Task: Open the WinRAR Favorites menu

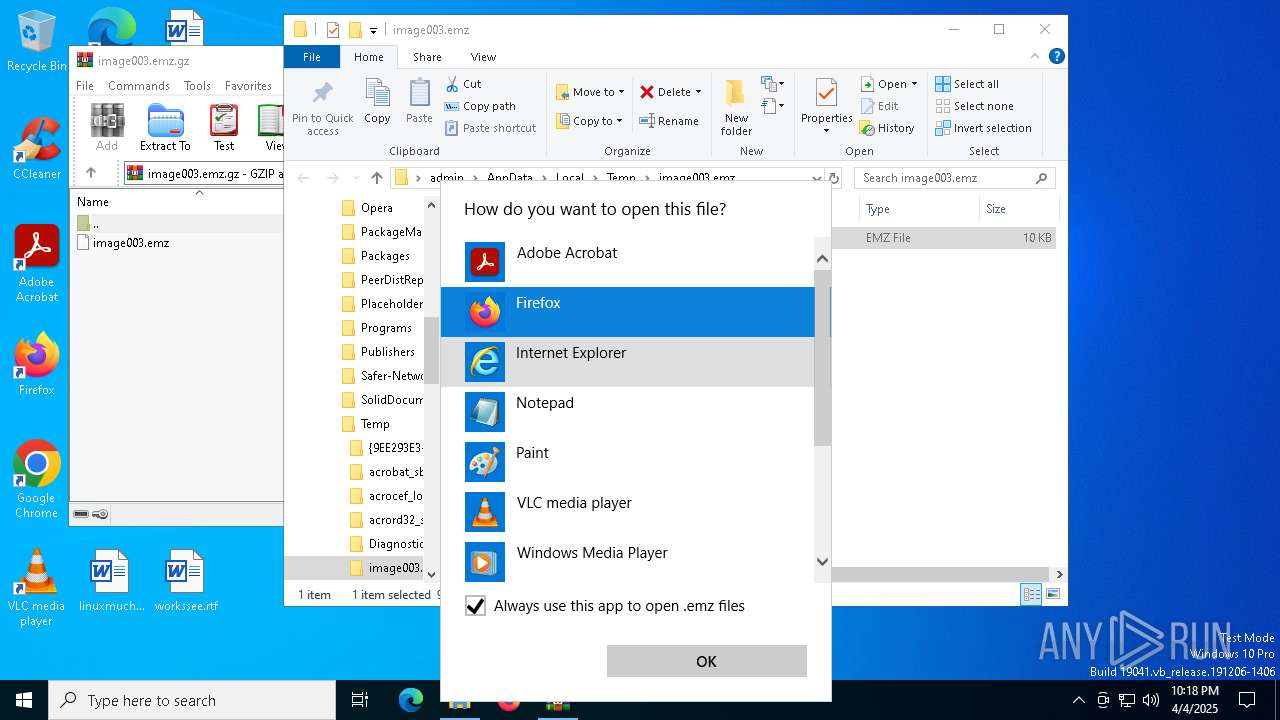Action: [248, 86]
